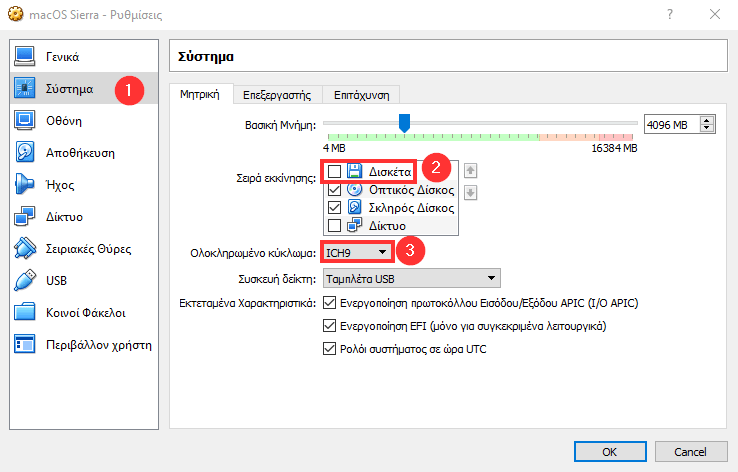Image resolution: width=738 pixels, height=472 pixels.
Task: Switch to the Μητρική tab
Action: 200,95
